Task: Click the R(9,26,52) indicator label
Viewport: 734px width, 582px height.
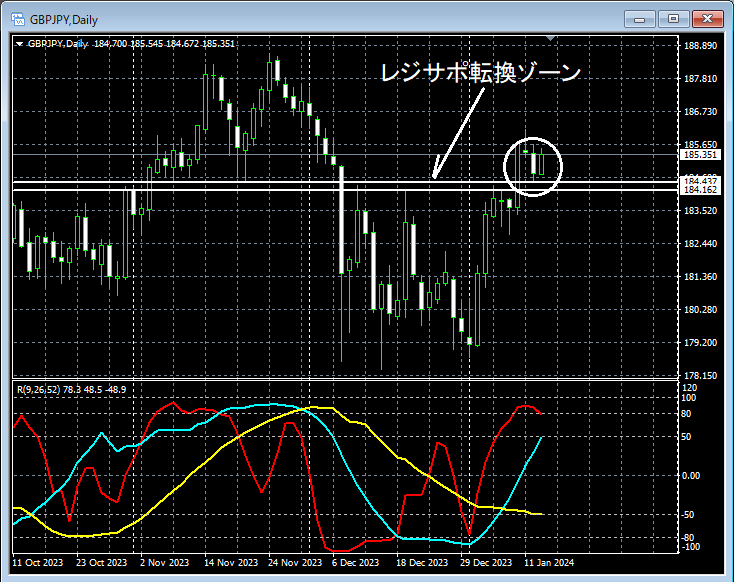Action: (71, 390)
